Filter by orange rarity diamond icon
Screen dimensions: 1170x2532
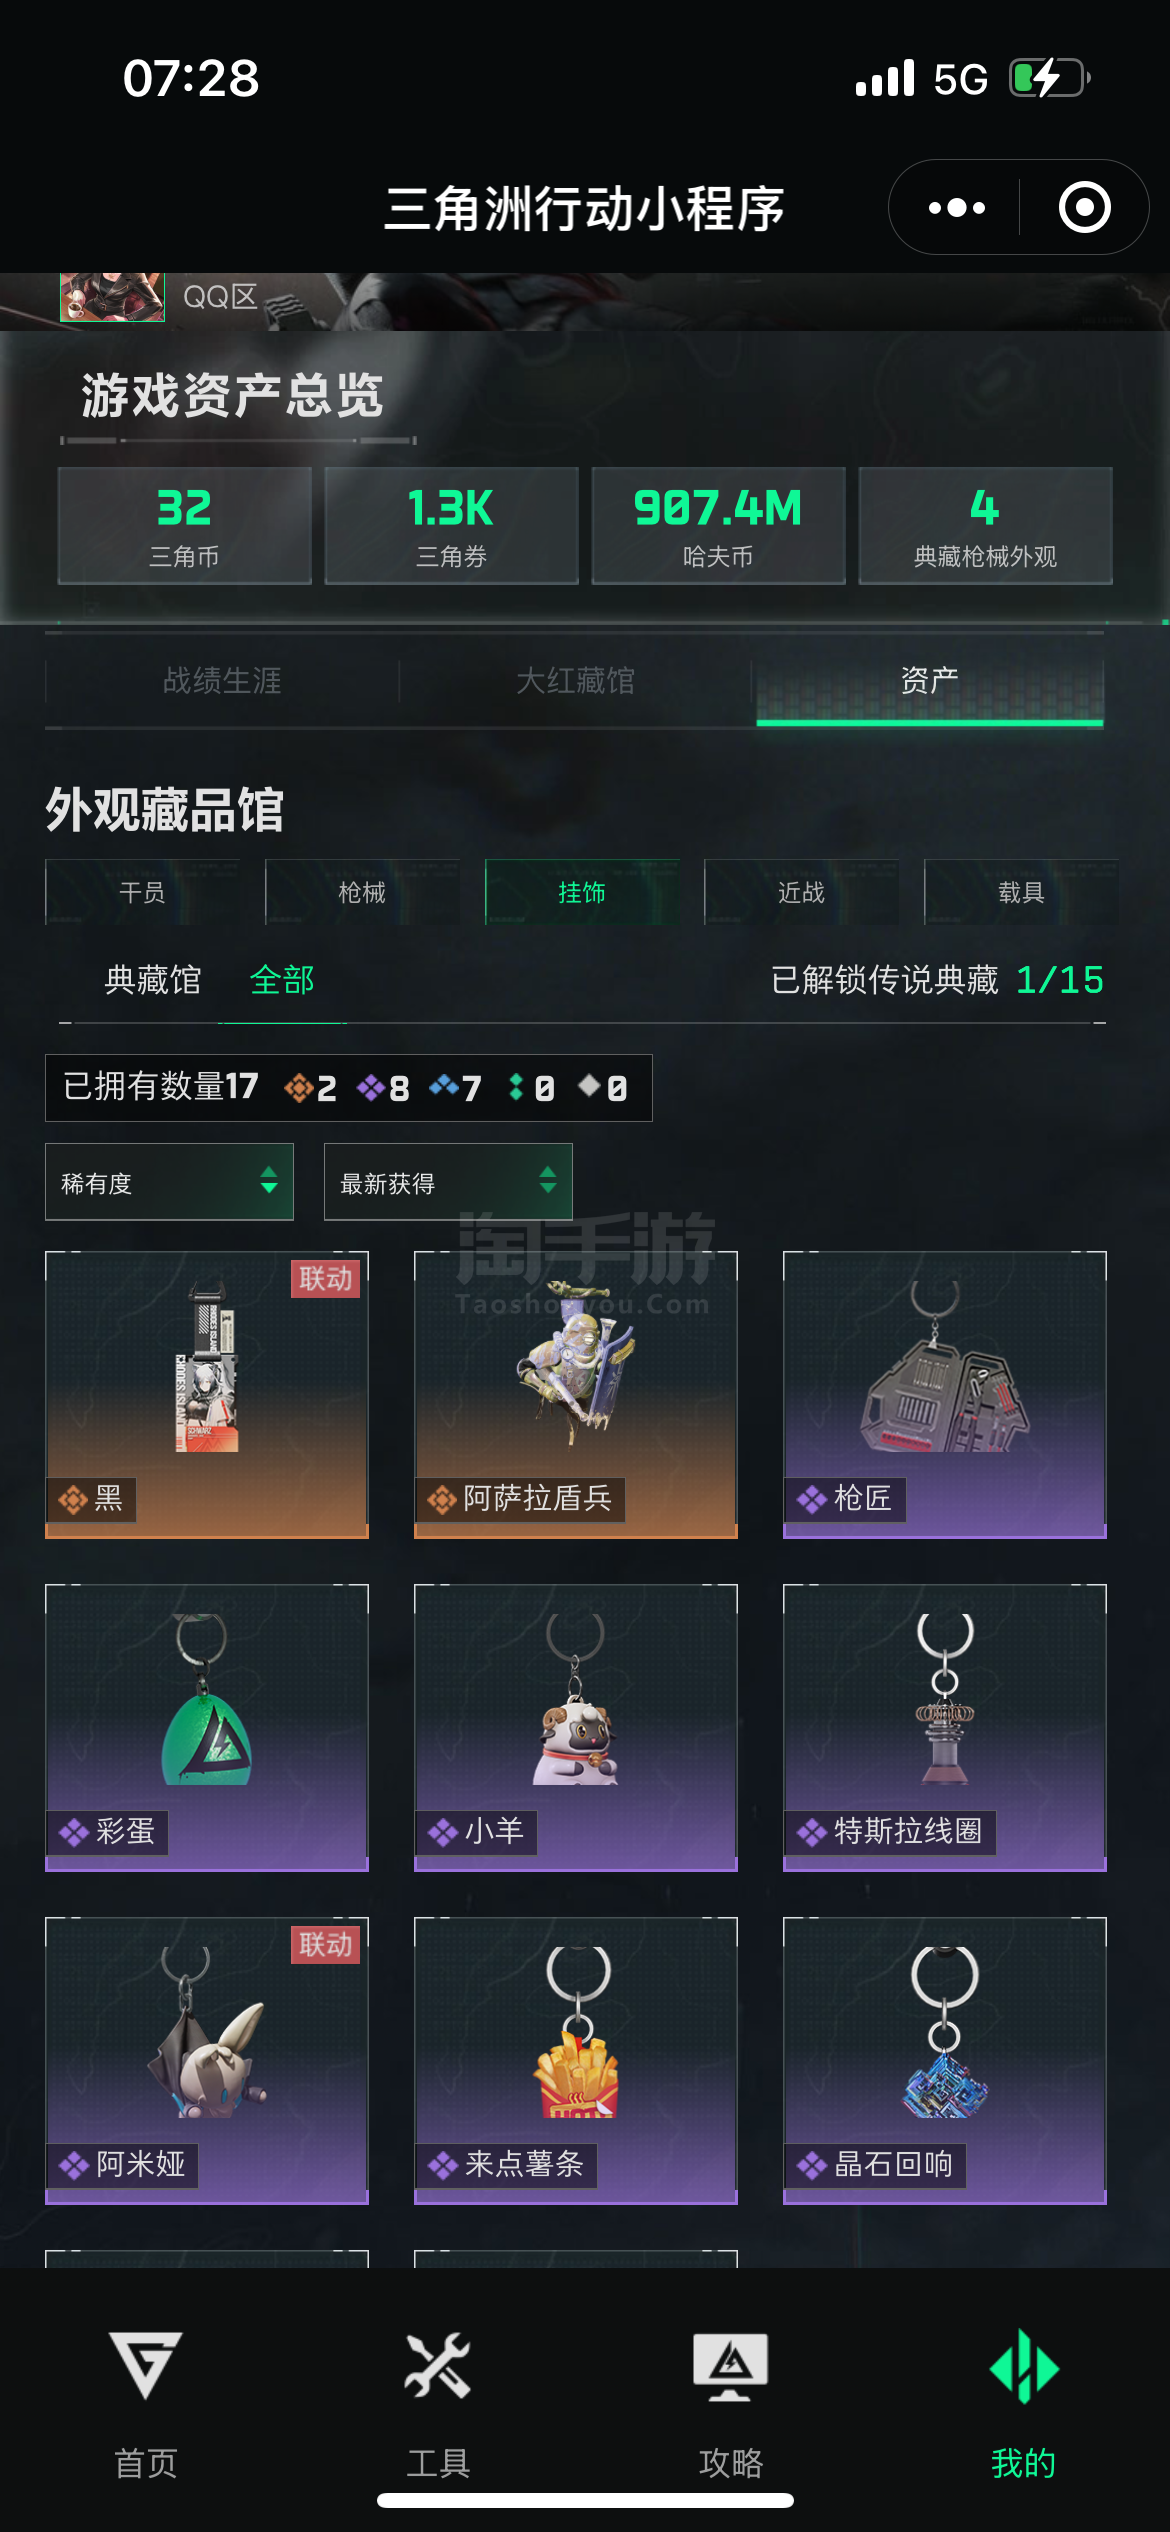(298, 1087)
